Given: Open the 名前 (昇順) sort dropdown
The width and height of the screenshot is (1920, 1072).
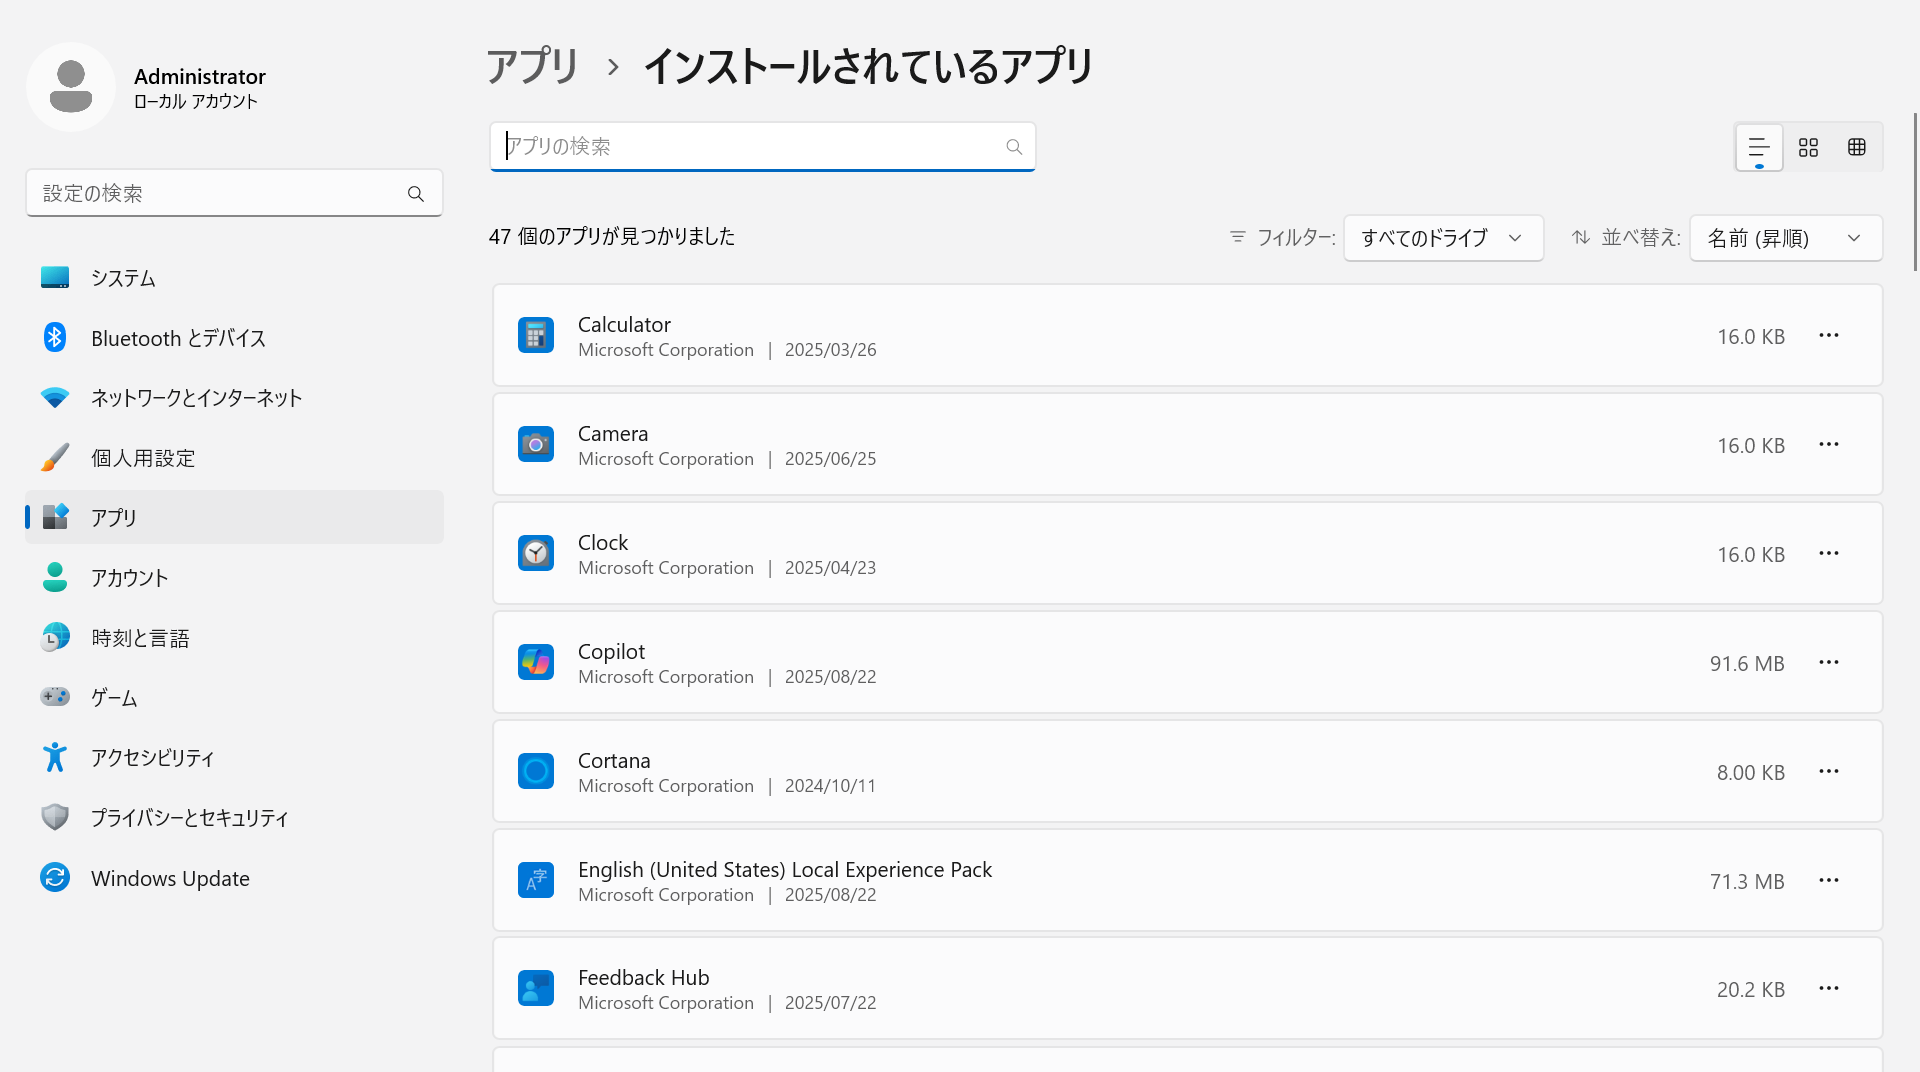Looking at the screenshot, I should [1786, 238].
